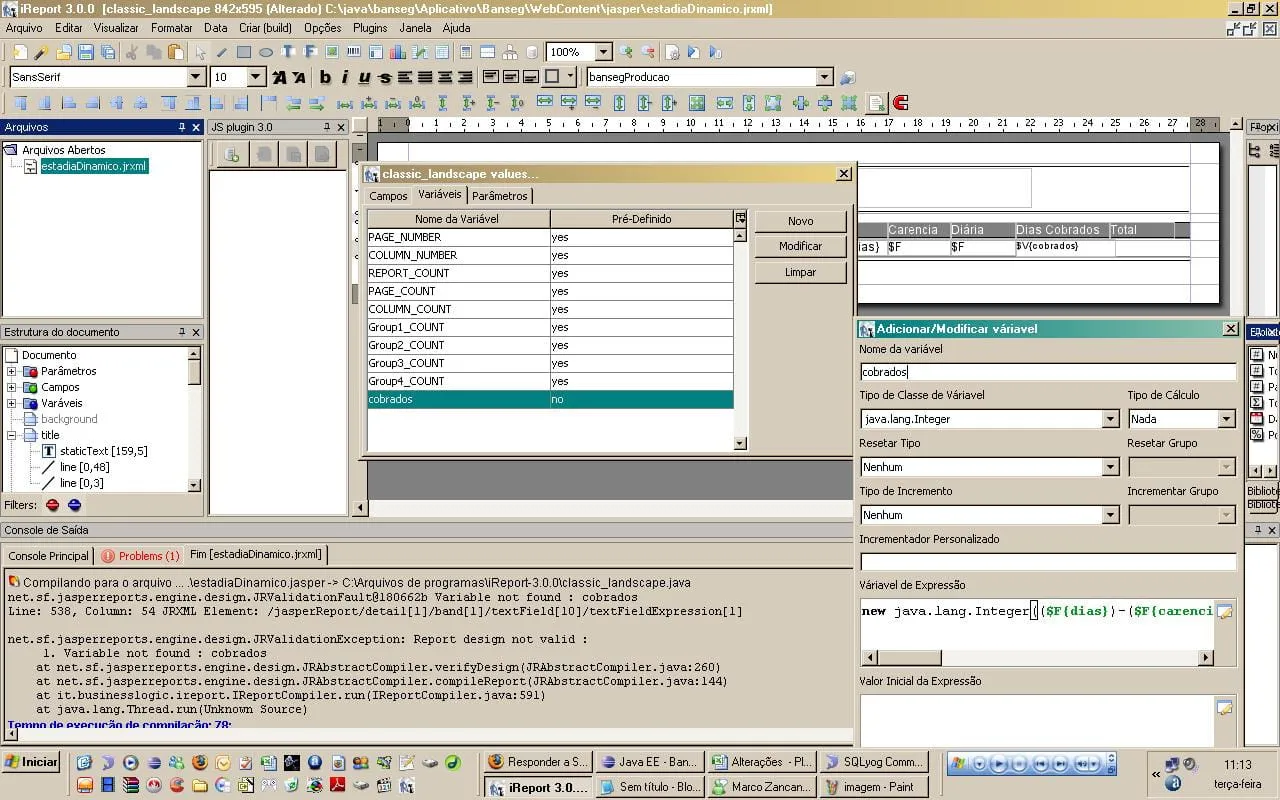This screenshot has width=1280, height=800.
Task: Select the Barcode tool icon
Action: click(354, 52)
